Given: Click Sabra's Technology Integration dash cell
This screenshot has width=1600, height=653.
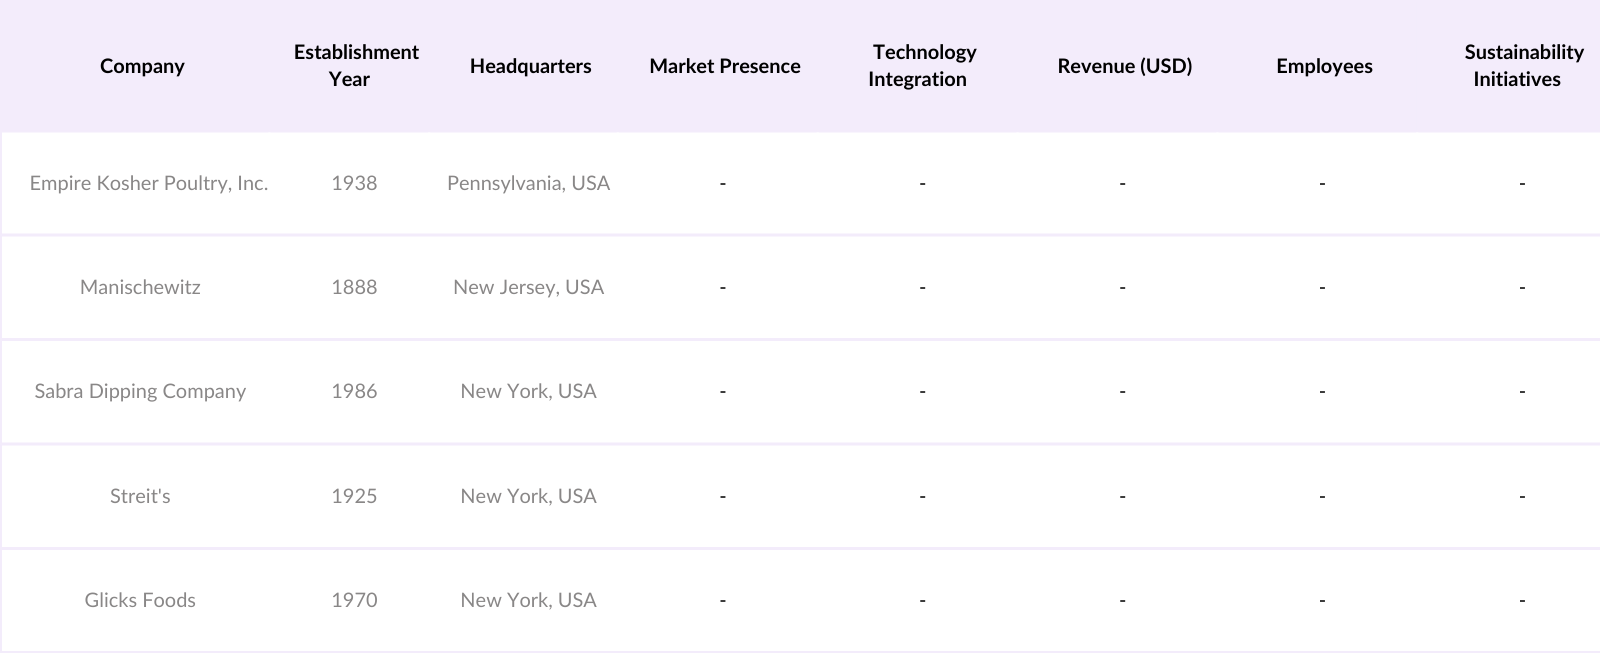Looking at the screenshot, I should coord(923,391).
